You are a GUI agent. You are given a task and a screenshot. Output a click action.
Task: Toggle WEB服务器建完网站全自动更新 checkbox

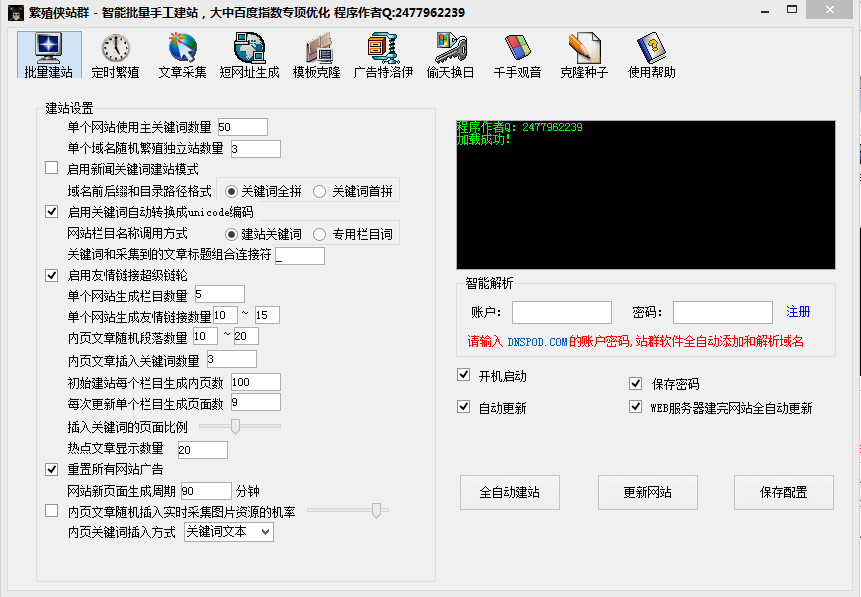coord(635,407)
